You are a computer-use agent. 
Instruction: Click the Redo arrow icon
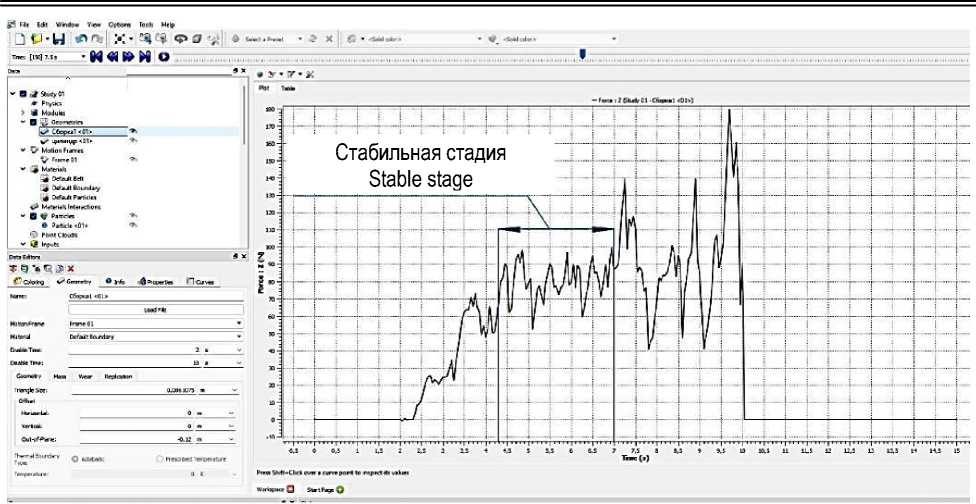(x=96, y=39)
